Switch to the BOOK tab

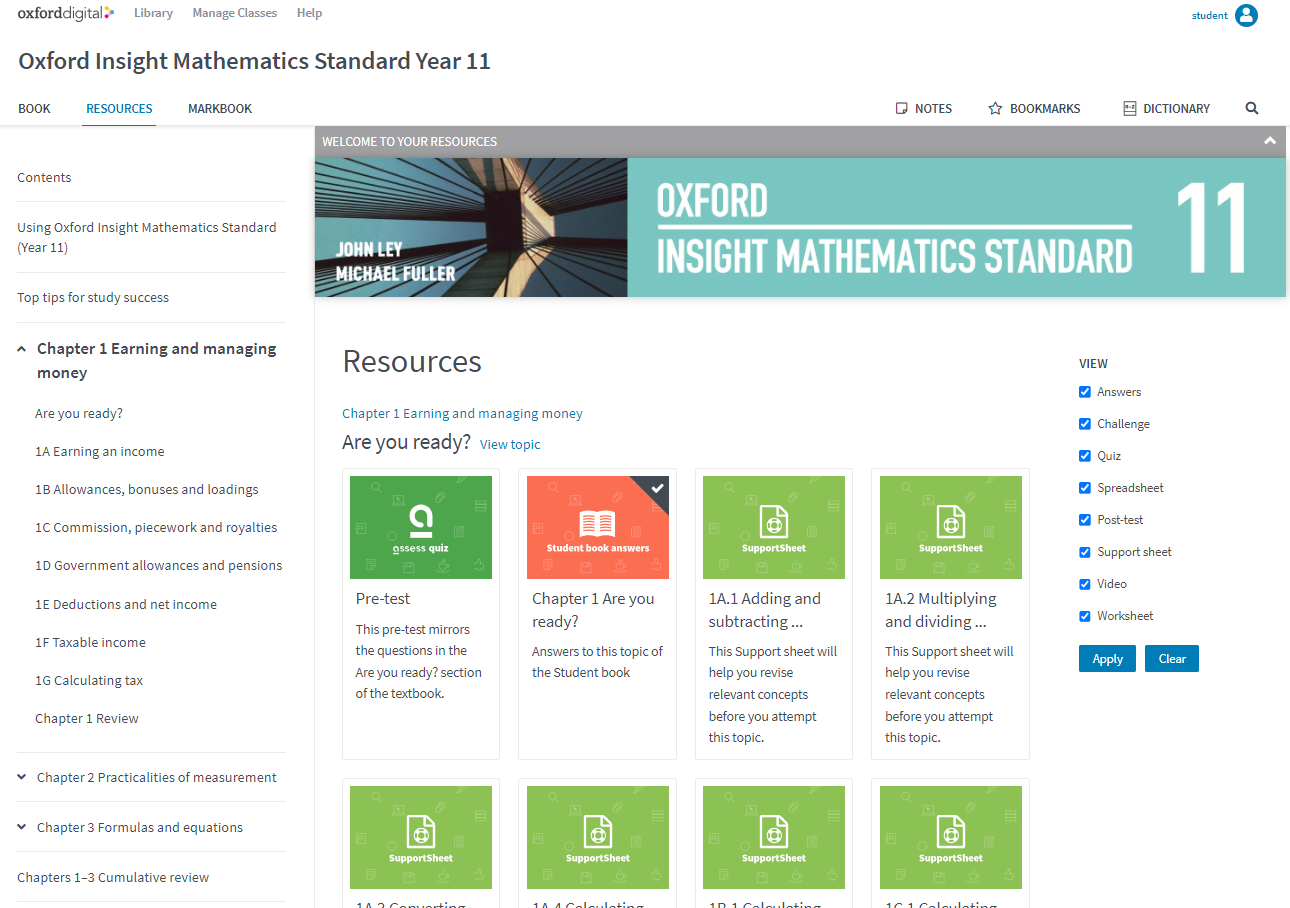pos(34,108)
